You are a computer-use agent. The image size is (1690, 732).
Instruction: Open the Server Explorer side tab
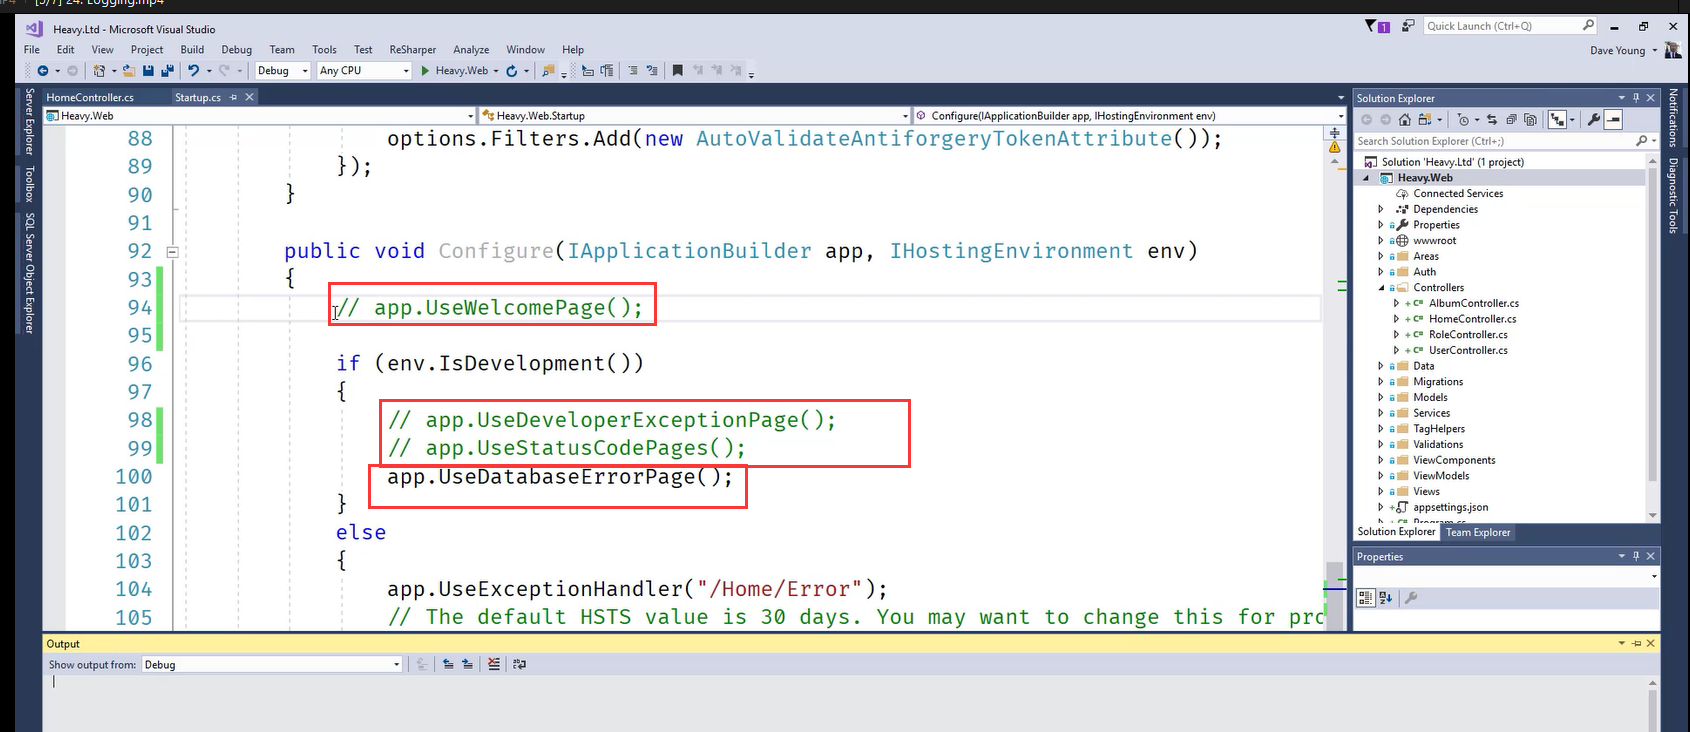30,122
